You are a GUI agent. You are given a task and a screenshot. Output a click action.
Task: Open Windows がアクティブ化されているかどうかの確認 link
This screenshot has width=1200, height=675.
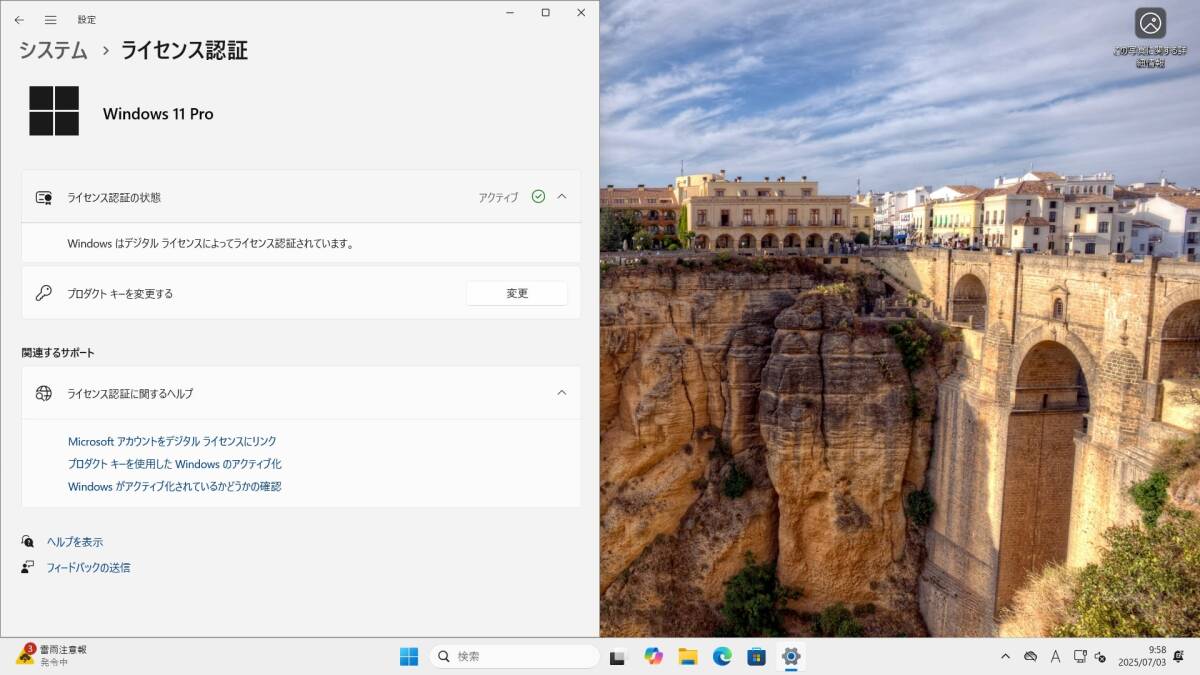(x=175, y=487)
